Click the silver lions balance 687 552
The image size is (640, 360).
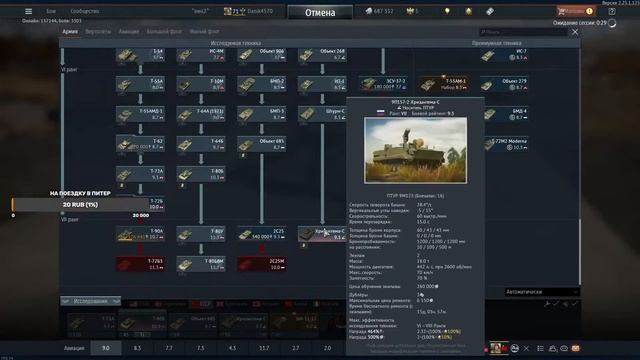click(379, 11)
